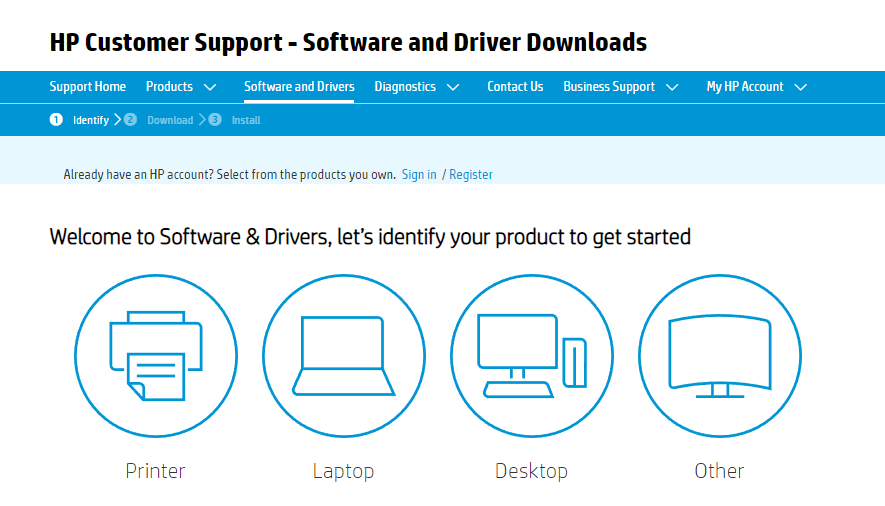Click the Desktop text label
The height and width of the screenshot is (506, 885).
coord(531,471)
